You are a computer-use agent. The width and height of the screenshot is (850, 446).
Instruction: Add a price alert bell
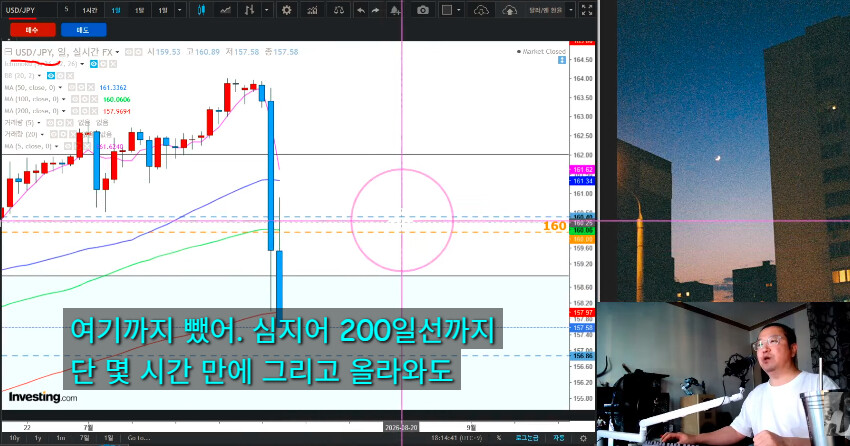395,10
